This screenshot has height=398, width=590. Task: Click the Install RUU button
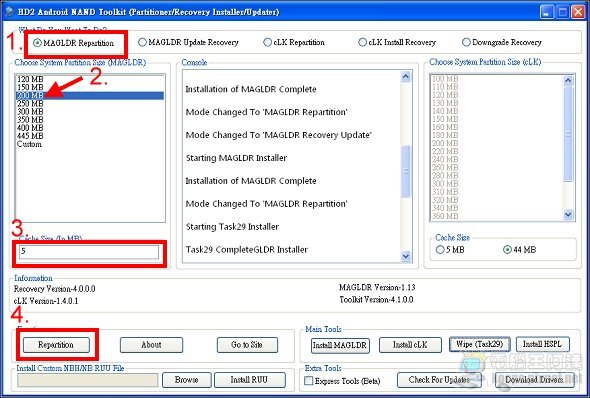click(x=249, y=380)
